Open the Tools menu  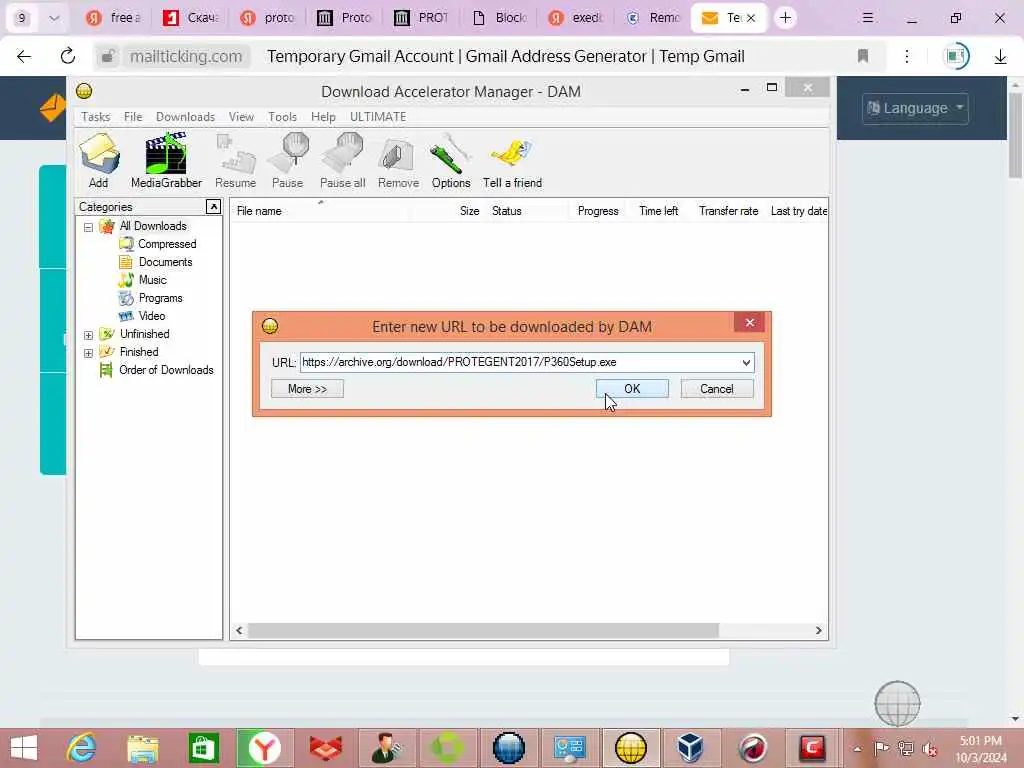tap(282, 116)
